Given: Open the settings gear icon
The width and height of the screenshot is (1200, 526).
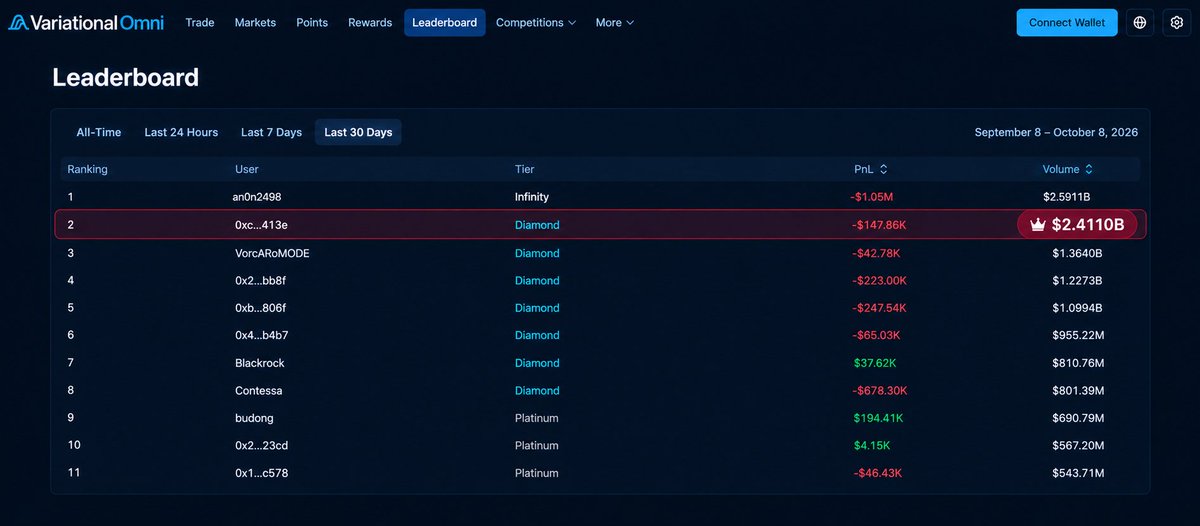Looking at the screenshot, I should click(1177, 22).
